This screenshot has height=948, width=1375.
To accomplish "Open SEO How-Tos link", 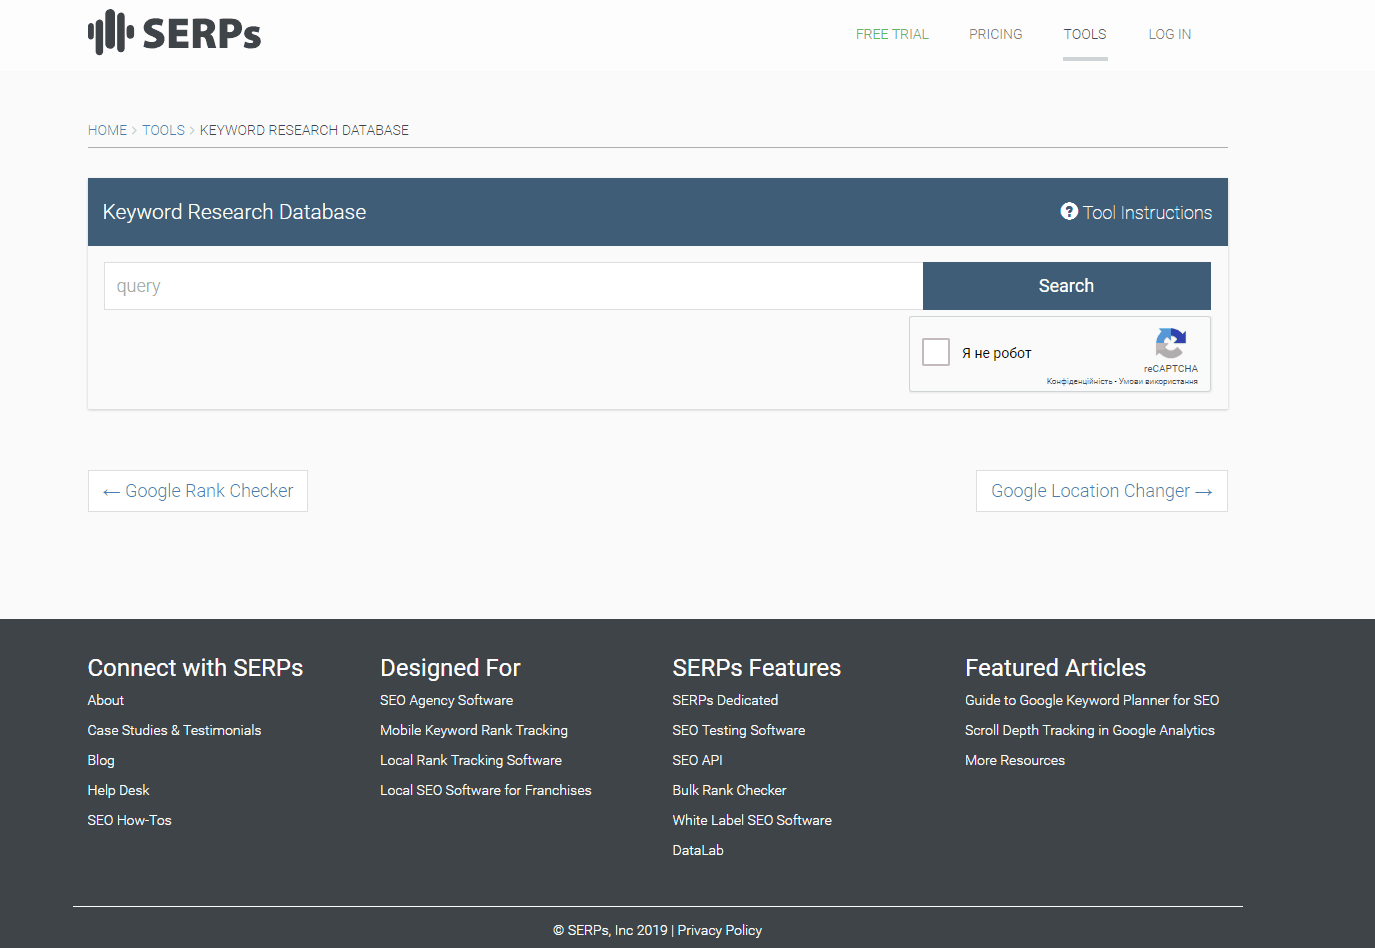I will pyautogui.click(x=129, y=820).
